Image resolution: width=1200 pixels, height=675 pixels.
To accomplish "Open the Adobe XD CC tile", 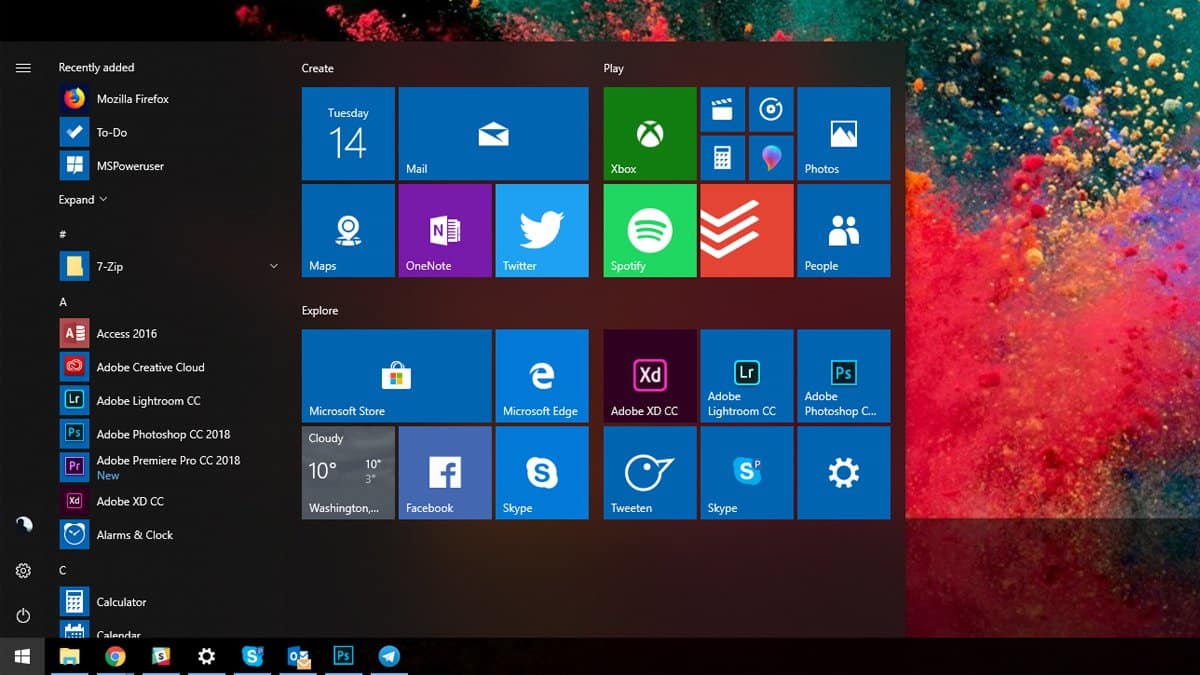I will click(x=649, y=375).
